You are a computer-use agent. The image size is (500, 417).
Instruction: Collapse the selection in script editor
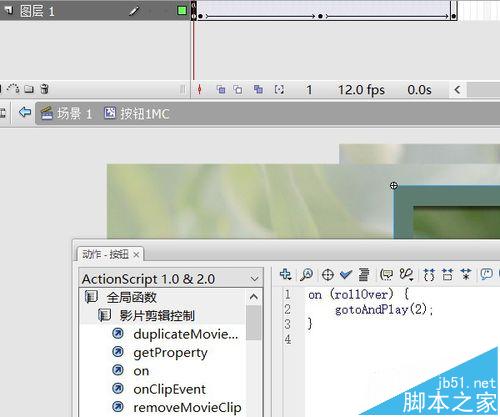pos(447,275)
